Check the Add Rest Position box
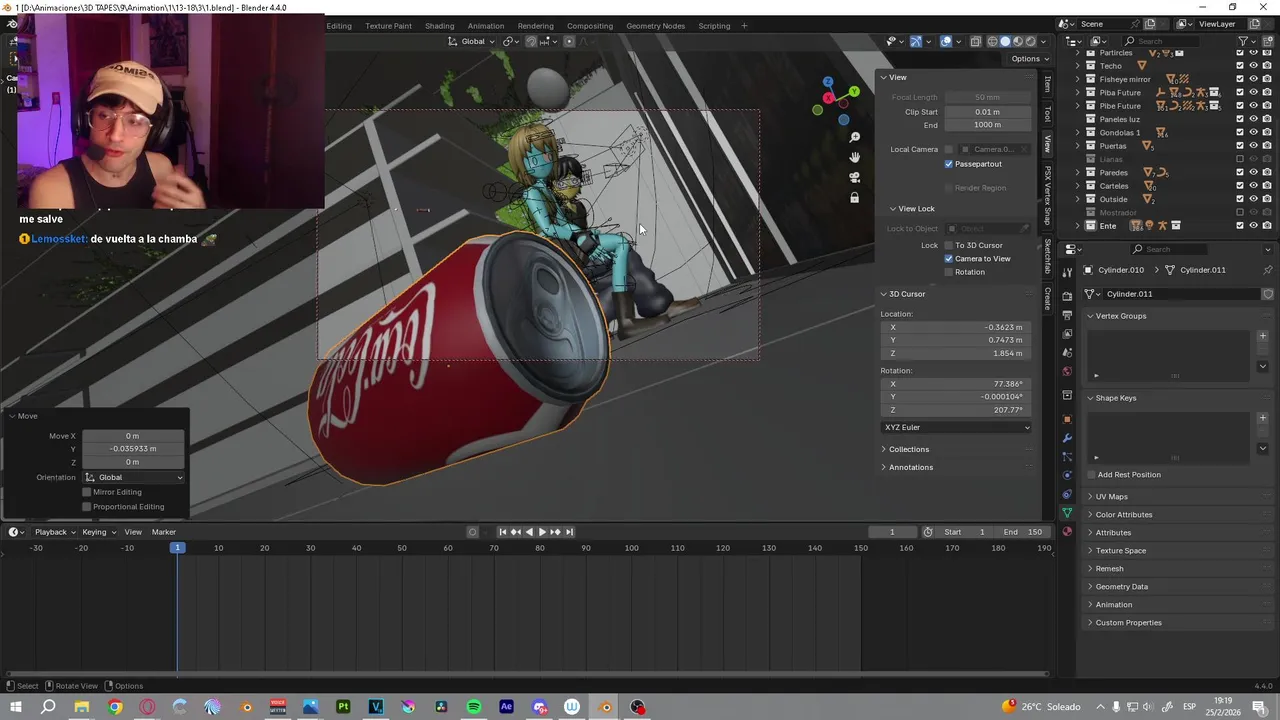The width and height of the screenshot is (1280, 720). tap(1091, 475)
